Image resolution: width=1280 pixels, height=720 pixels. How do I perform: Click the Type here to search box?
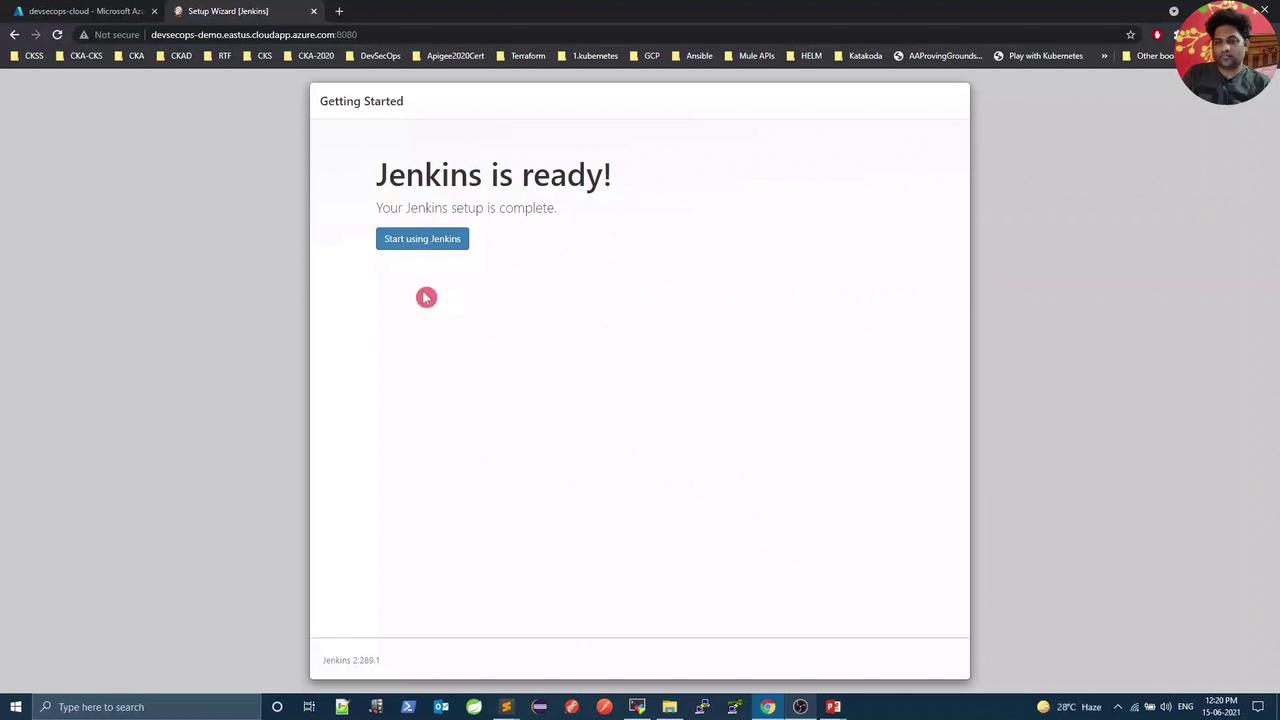(146, 707)
